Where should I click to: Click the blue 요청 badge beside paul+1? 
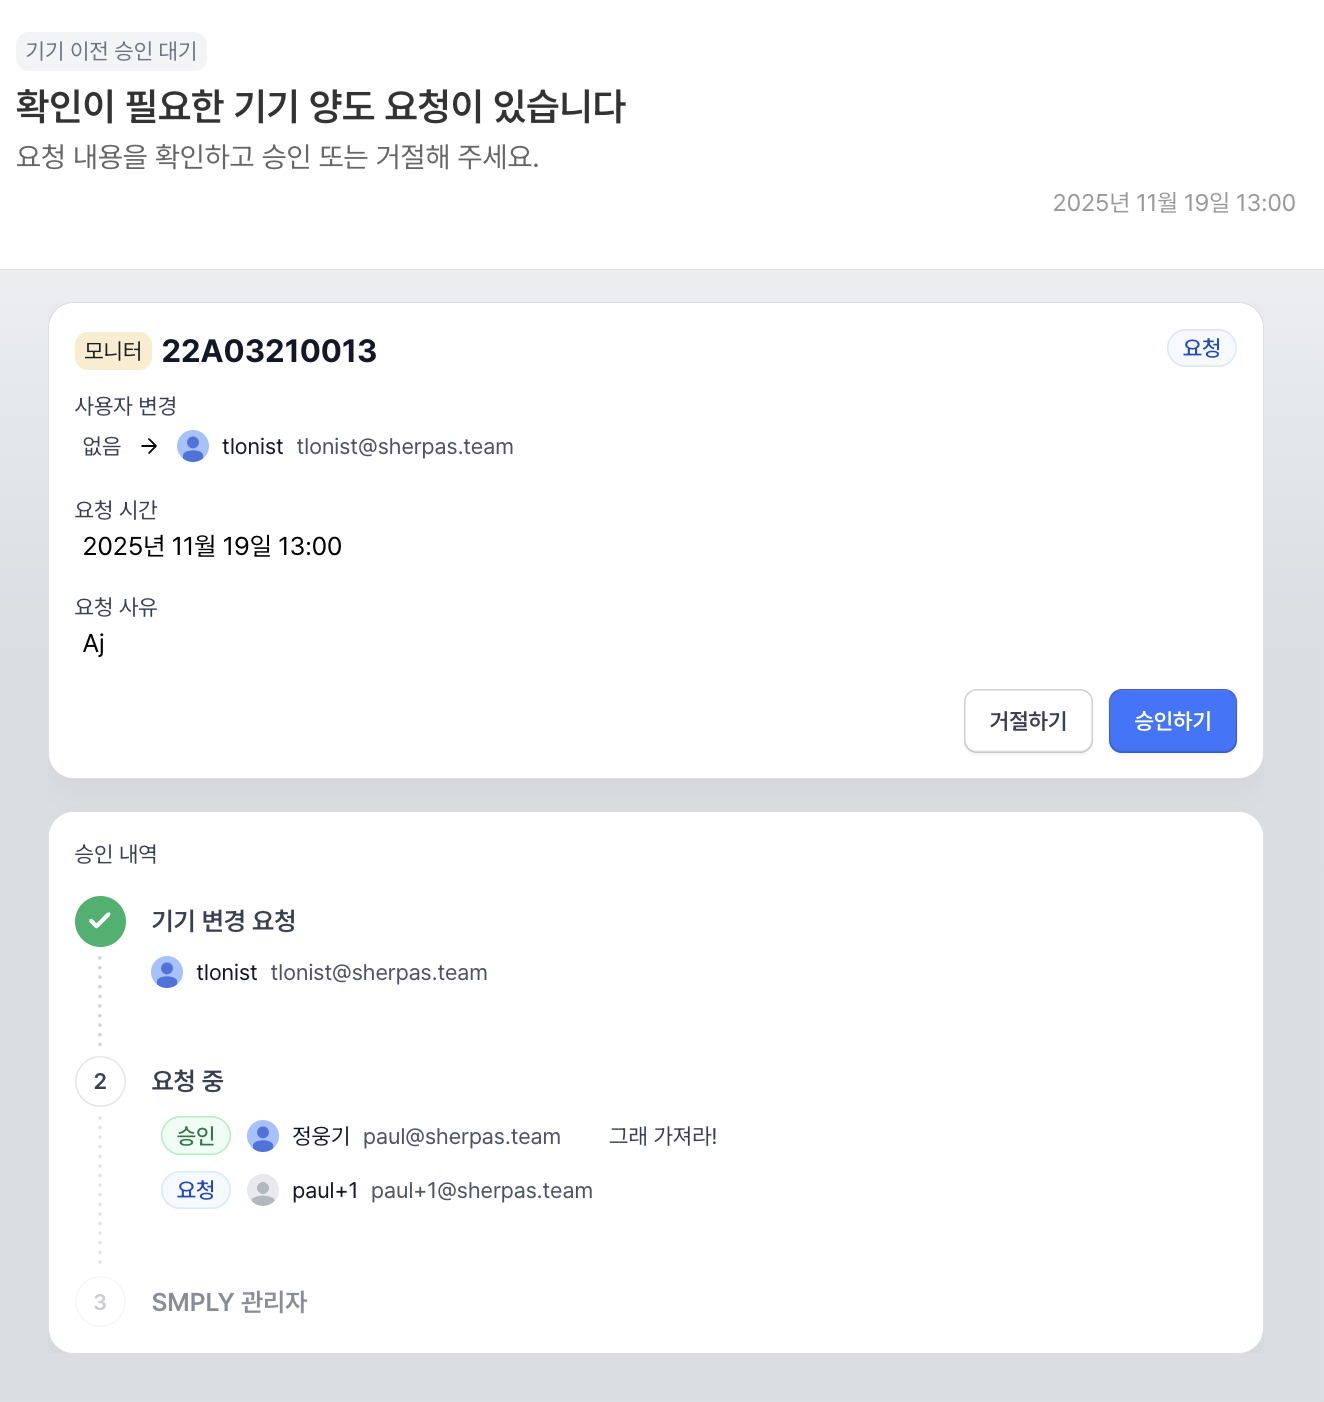(x=196, y=1190)
